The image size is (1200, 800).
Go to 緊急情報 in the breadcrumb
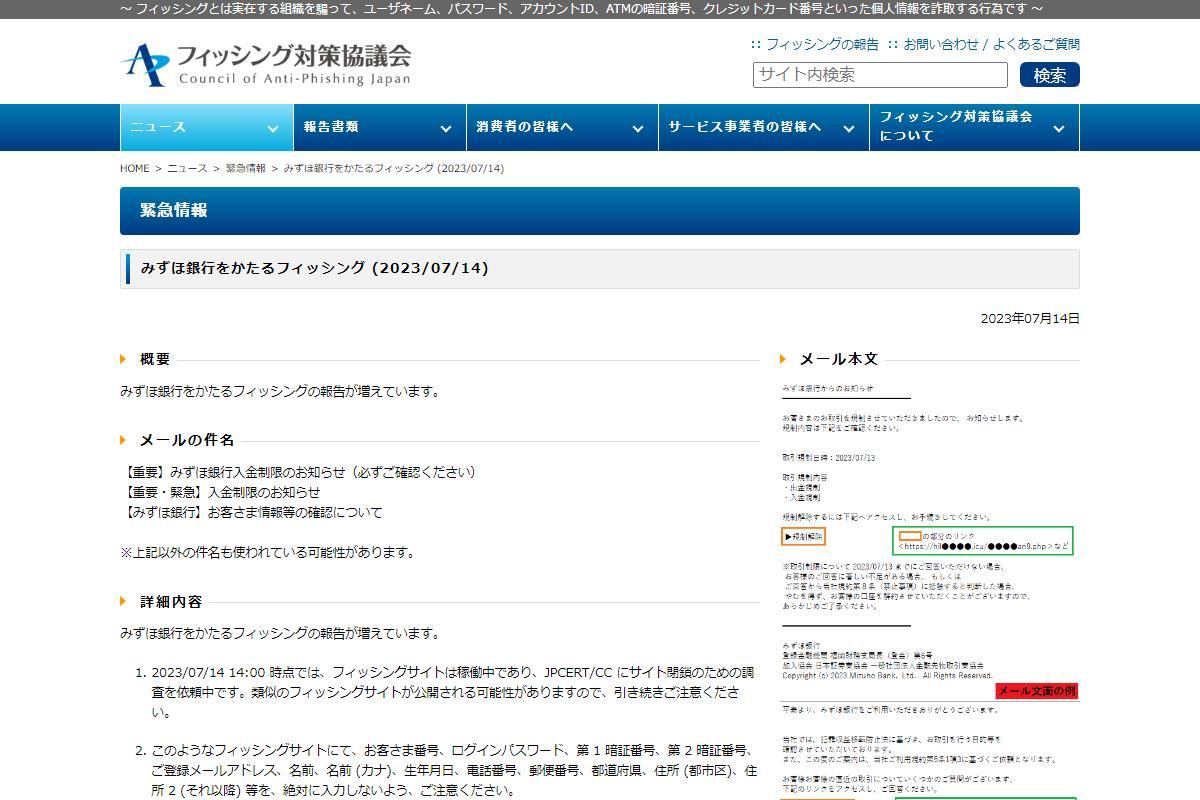[x=245, y=168]
